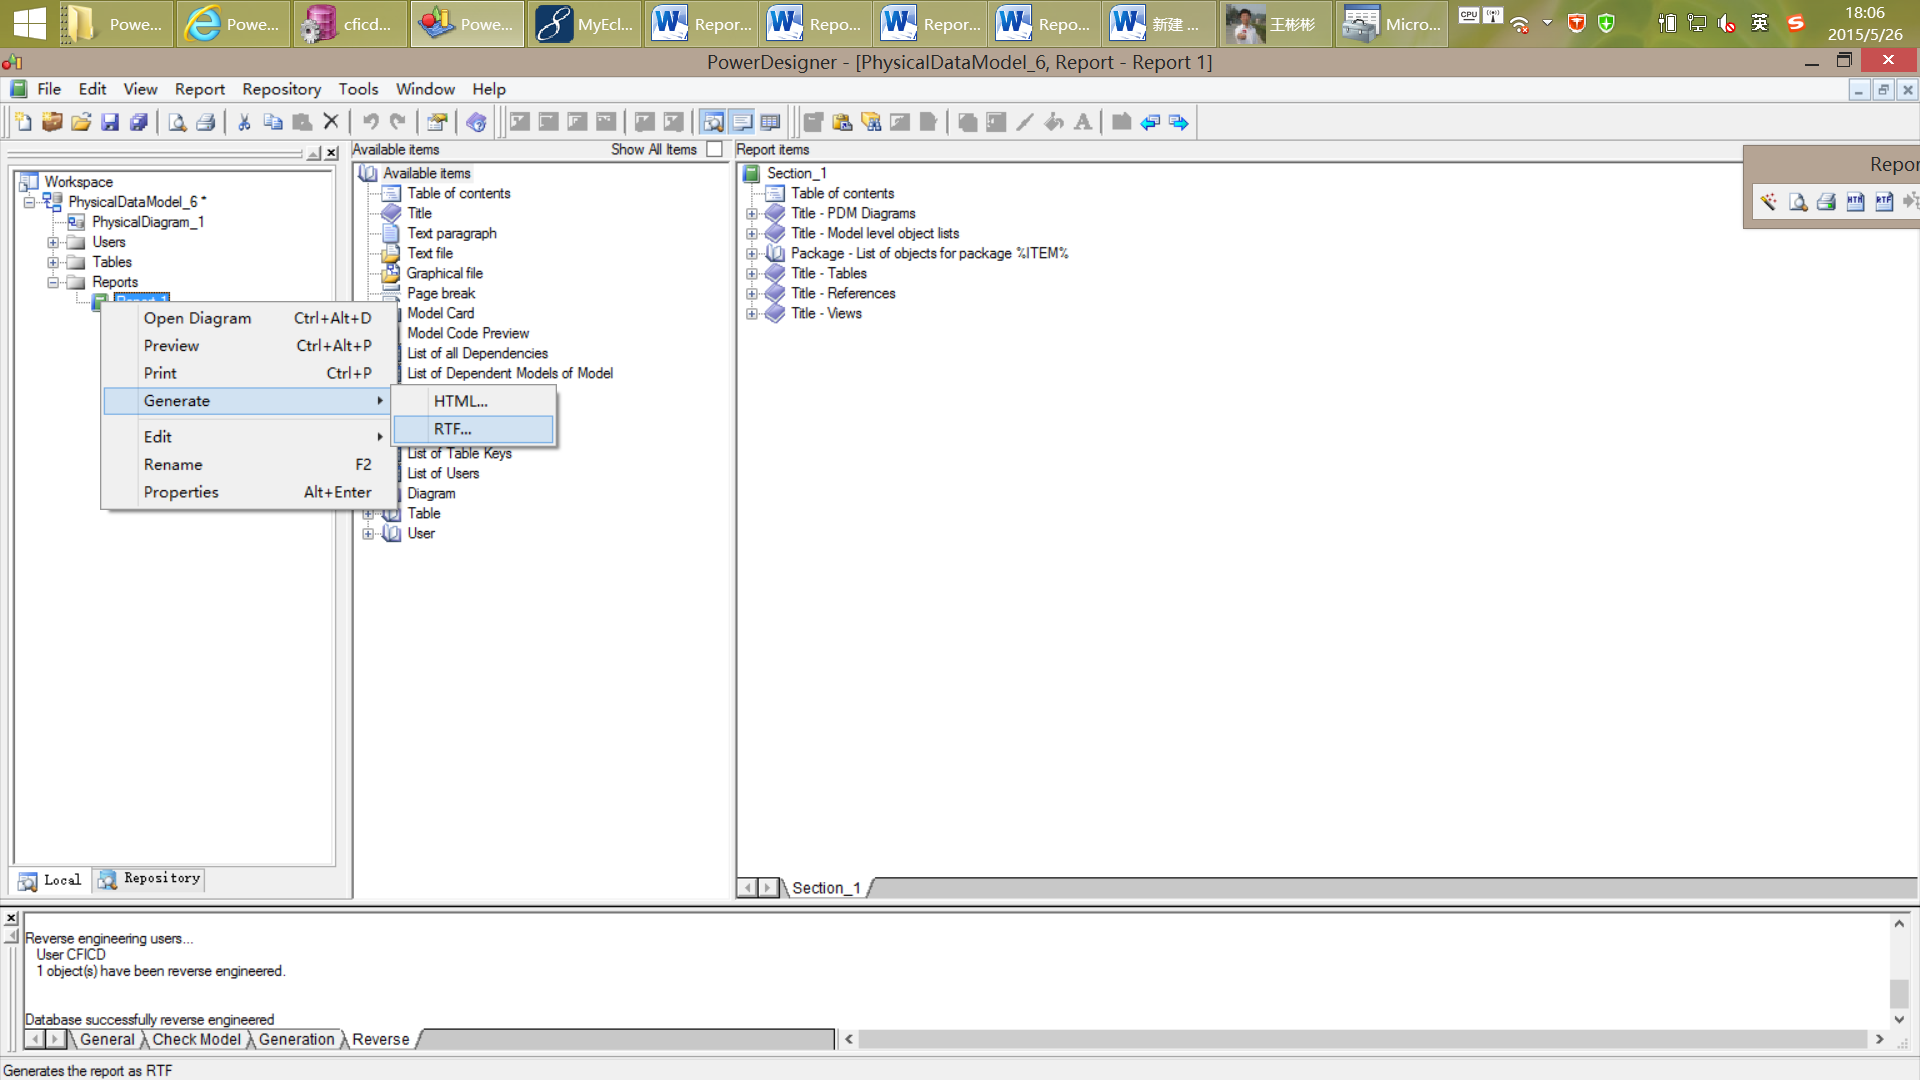
Task: Click the Print Preview toolbar icon
Action: [x=177, y=122]
